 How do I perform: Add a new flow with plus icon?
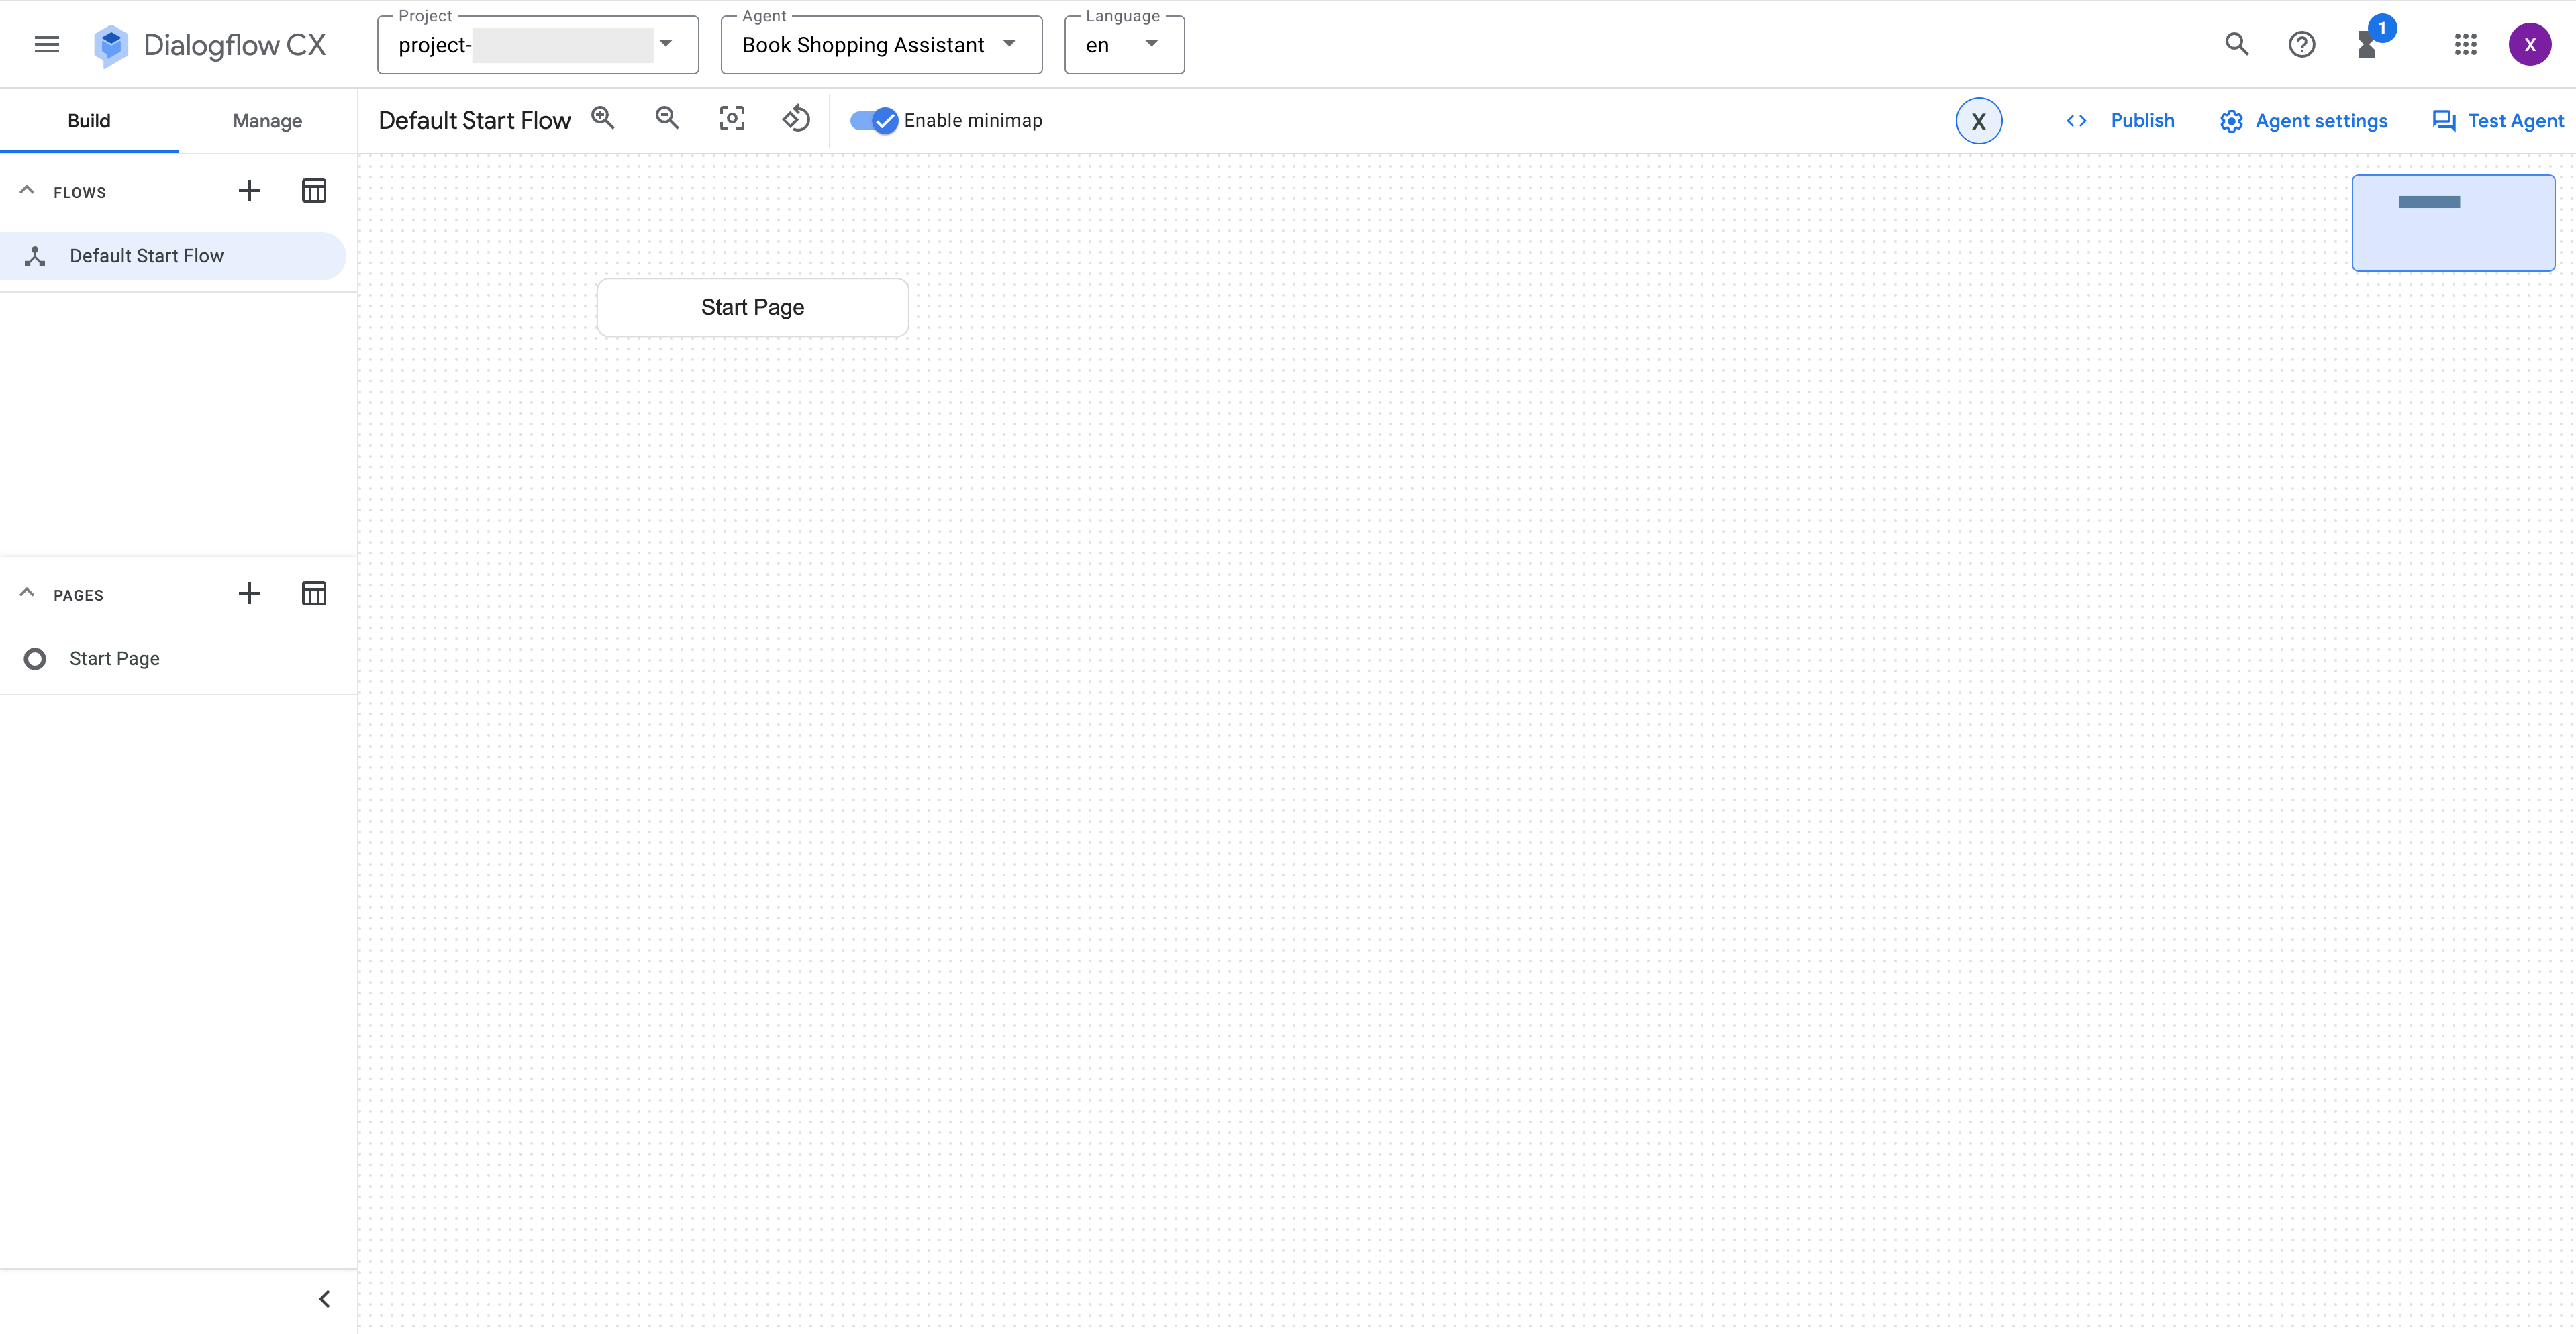click(x=249, y=191)
